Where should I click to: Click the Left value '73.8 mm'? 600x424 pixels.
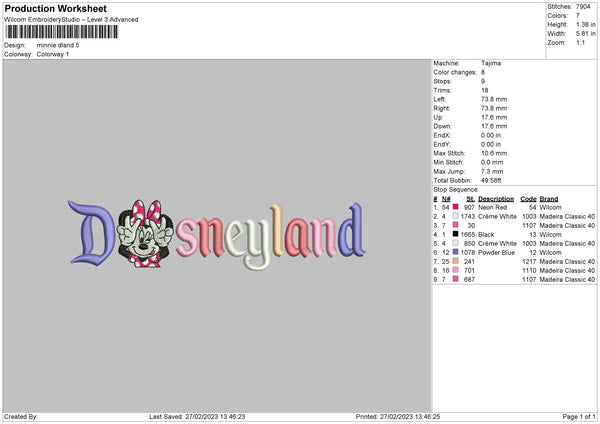[494, 99]
